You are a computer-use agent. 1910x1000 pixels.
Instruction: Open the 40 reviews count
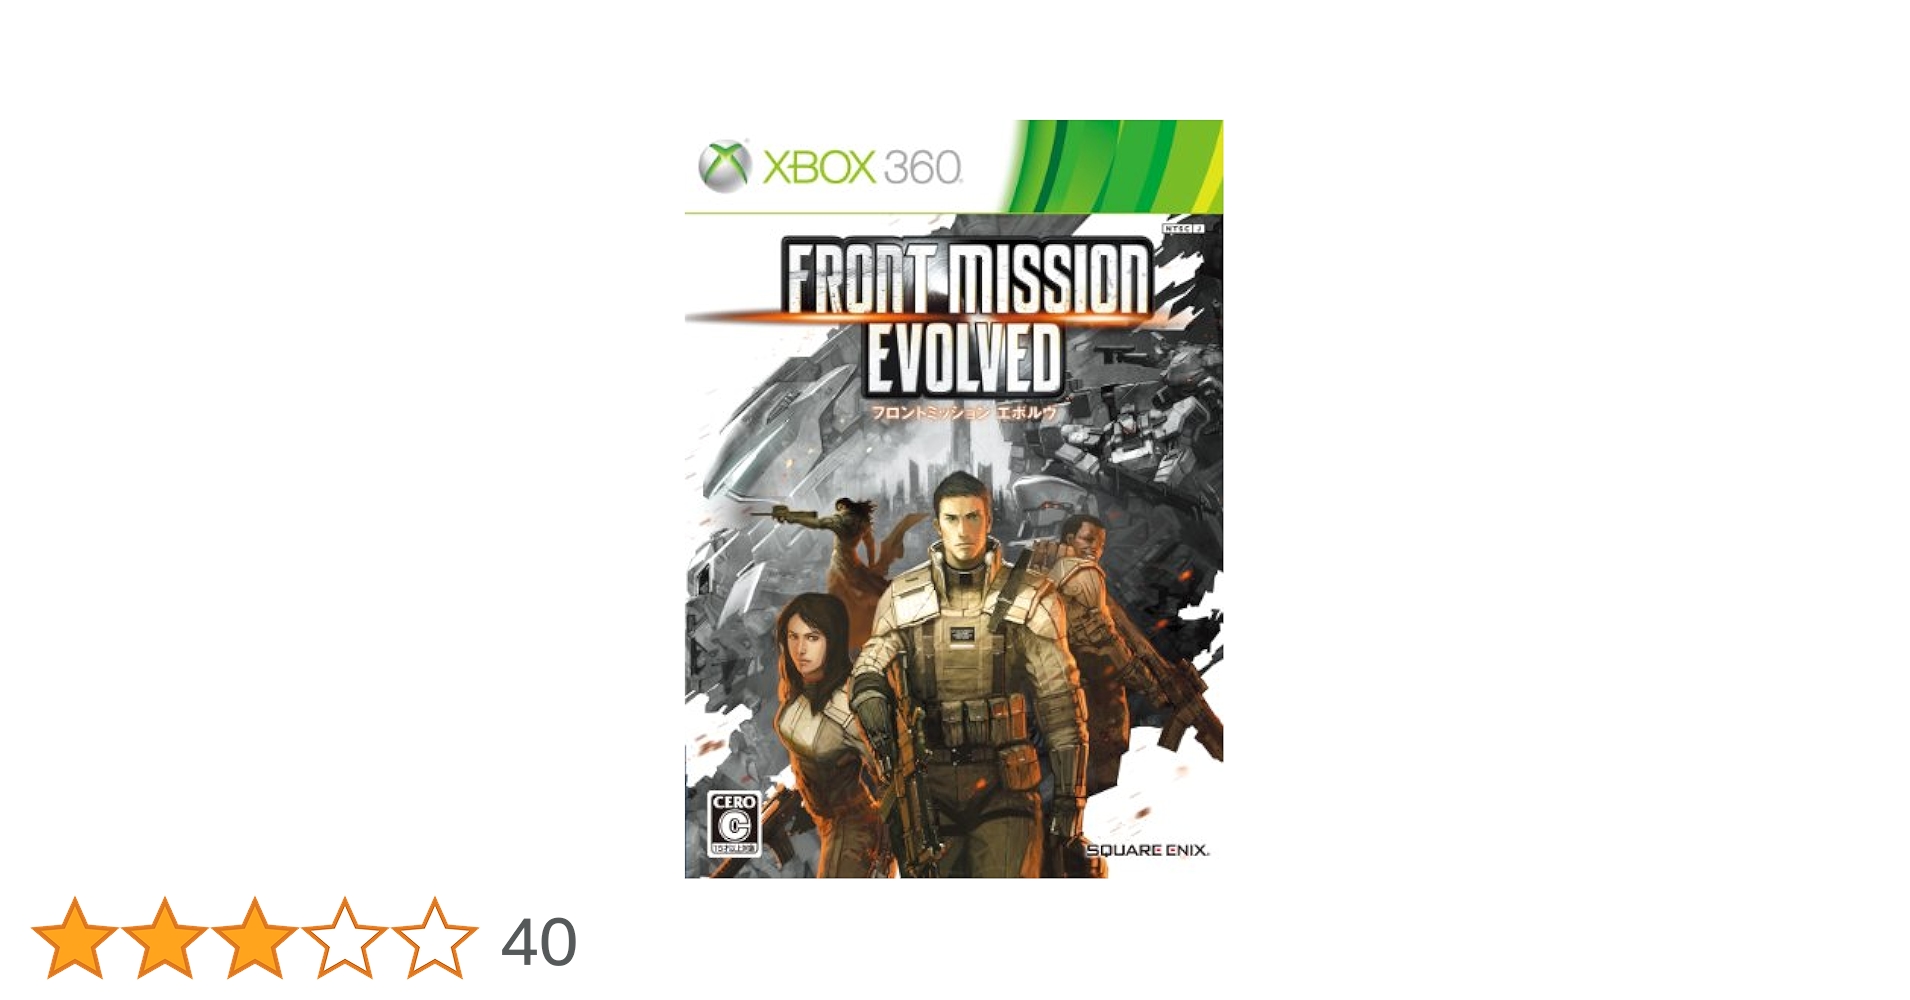point(539,942)
